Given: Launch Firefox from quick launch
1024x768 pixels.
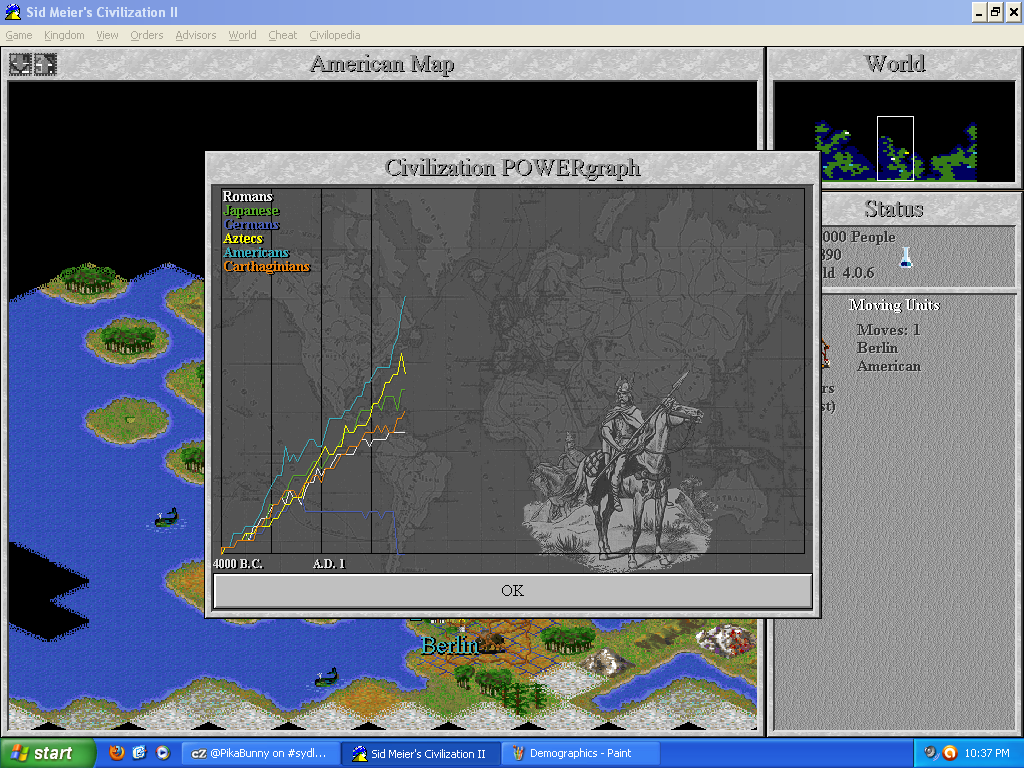Looking at the screenshot, I should click(x=116, y=753).
